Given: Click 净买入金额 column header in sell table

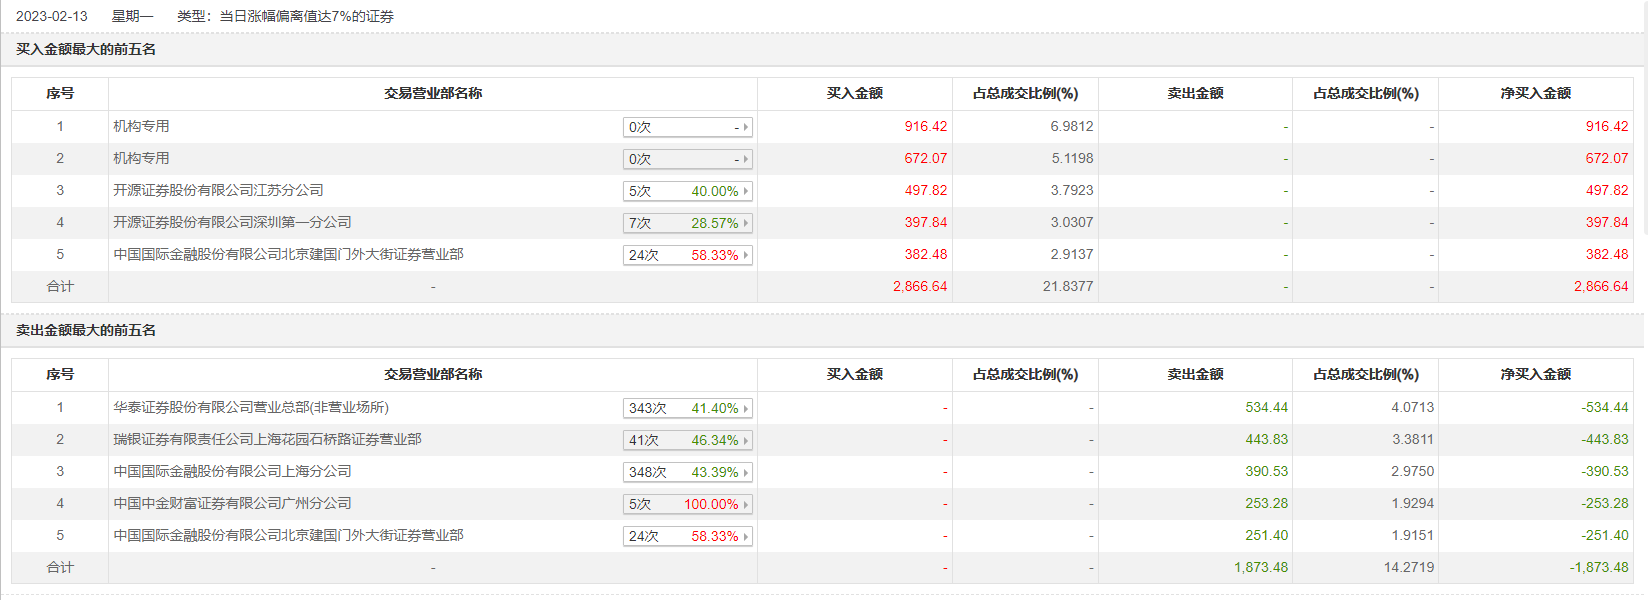Looking at the screenshot, I should coord(1535,374).
